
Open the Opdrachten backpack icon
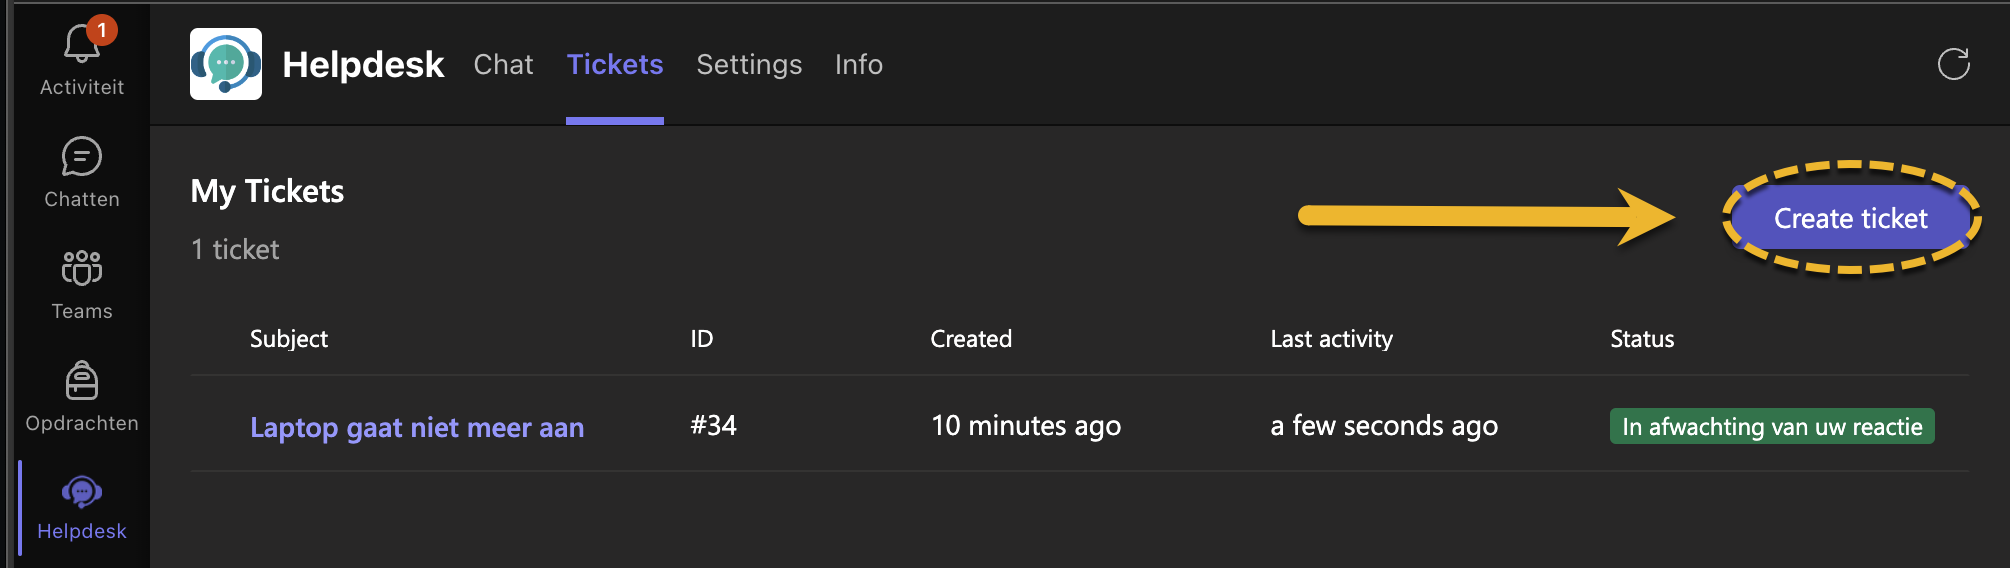pos(82,381)
